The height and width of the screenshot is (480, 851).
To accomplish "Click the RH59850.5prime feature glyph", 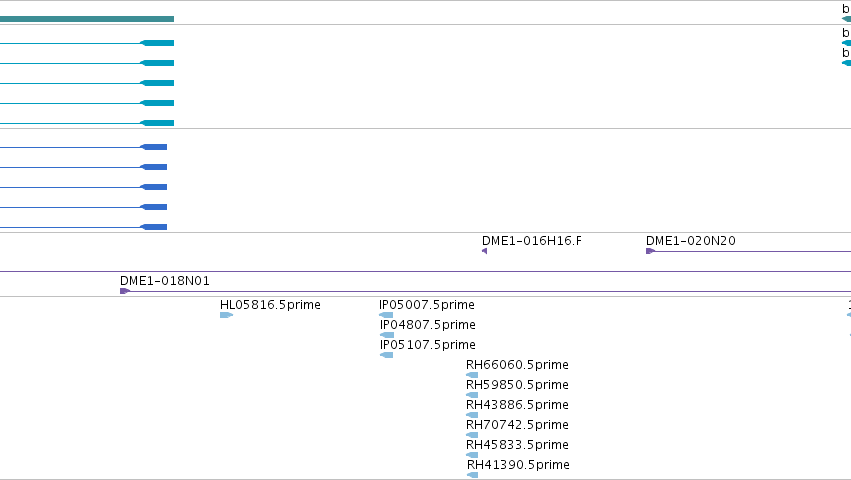I will [472, 395].
